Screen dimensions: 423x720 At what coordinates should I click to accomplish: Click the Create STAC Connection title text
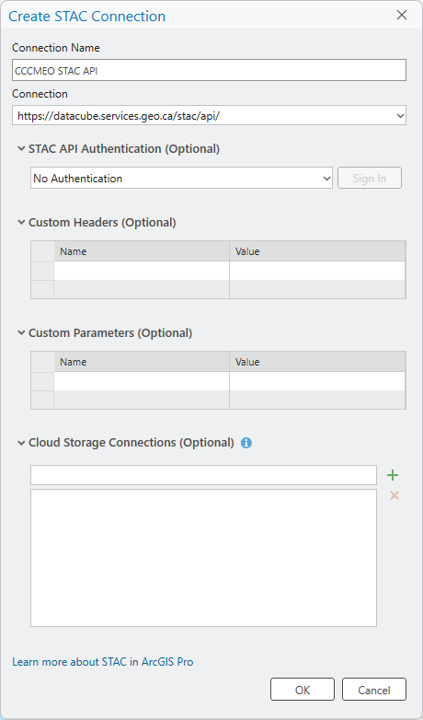point(87,16)
